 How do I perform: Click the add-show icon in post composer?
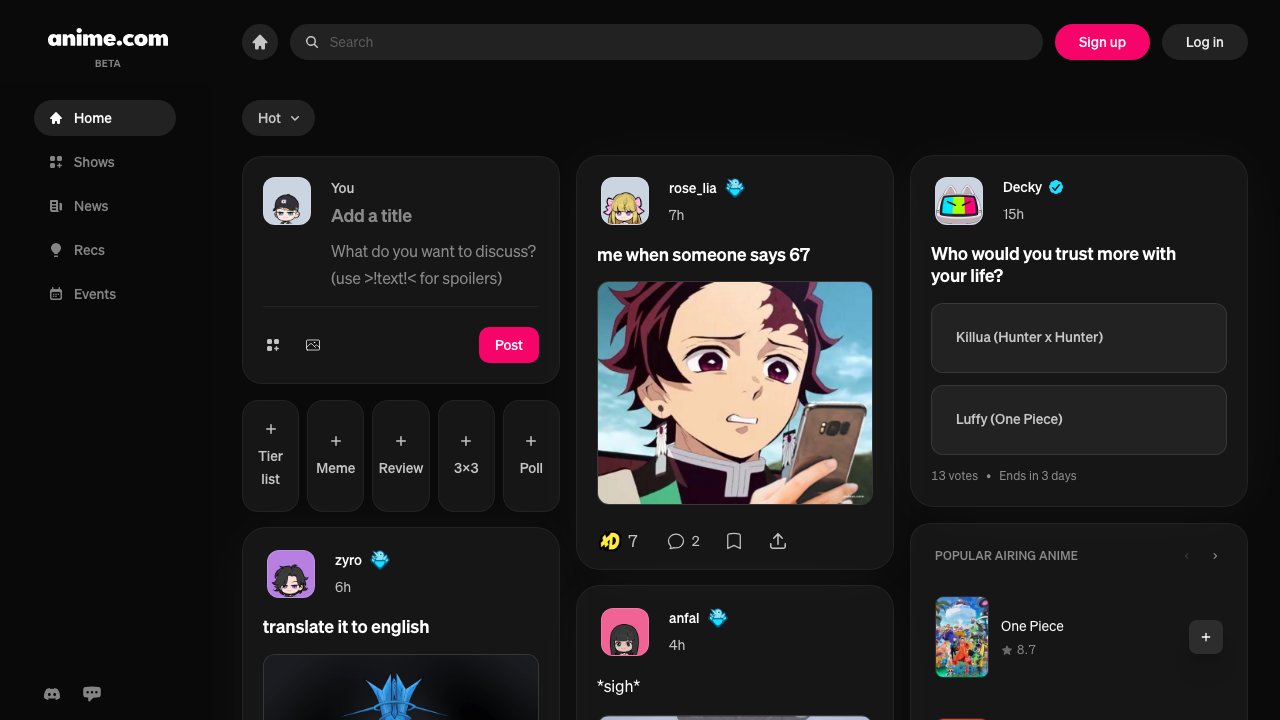pyautogui.click(x=273, y=345)
